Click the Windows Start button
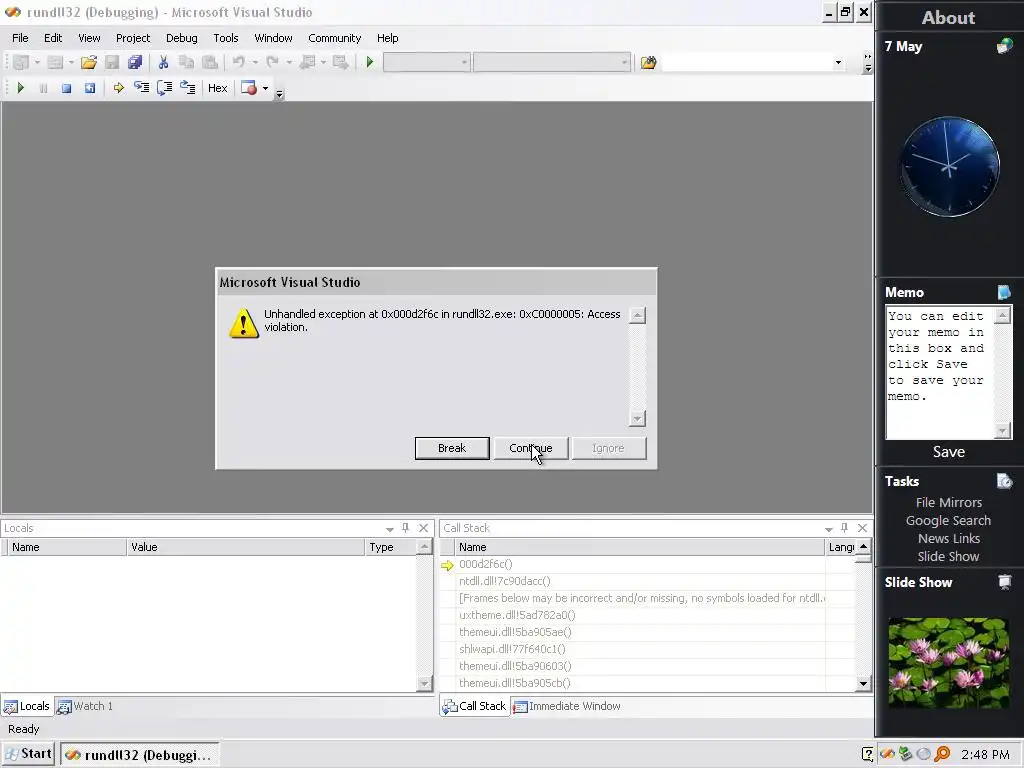 29,754
